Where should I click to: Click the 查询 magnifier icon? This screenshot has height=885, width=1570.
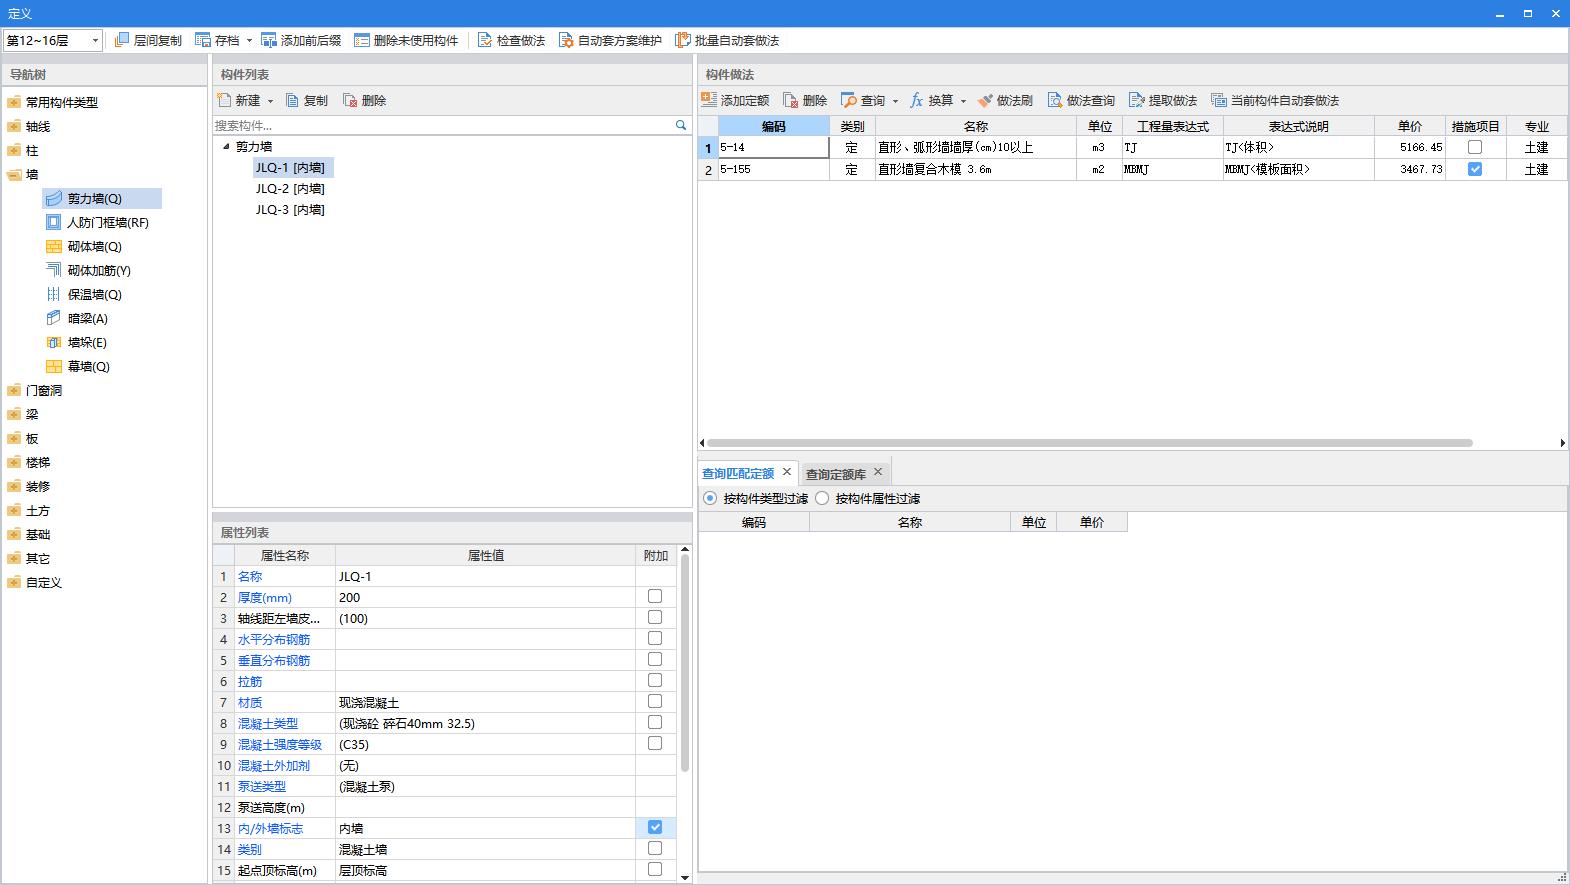click(849, 100)
